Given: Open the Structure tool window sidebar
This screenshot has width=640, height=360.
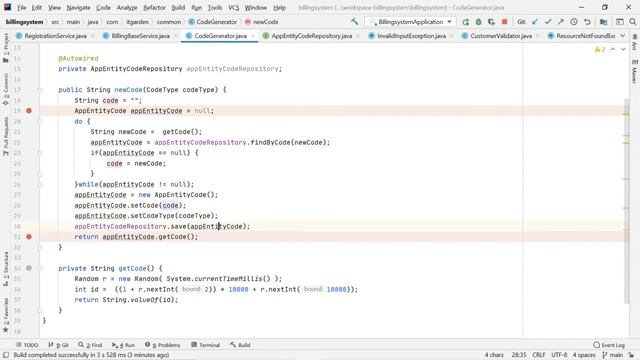Looking at the screenshot, I should point(6,269).
